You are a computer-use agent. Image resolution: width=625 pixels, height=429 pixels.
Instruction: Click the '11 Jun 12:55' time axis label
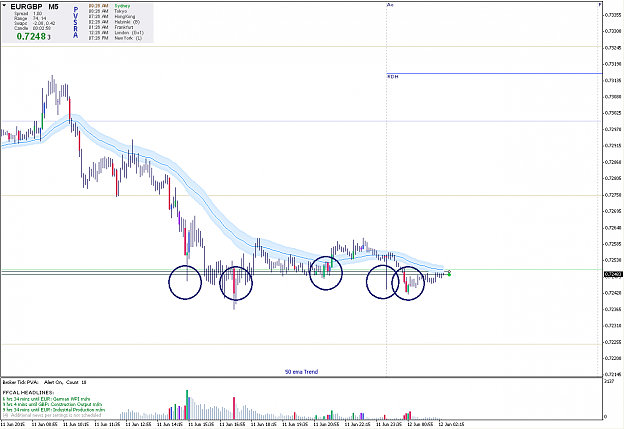(138, 424)
